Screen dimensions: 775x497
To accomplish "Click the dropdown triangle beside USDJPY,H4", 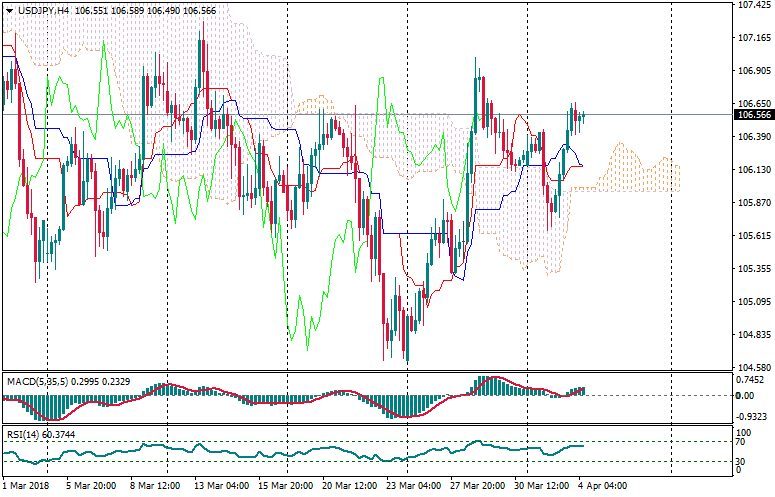I will tap(9, 10).
